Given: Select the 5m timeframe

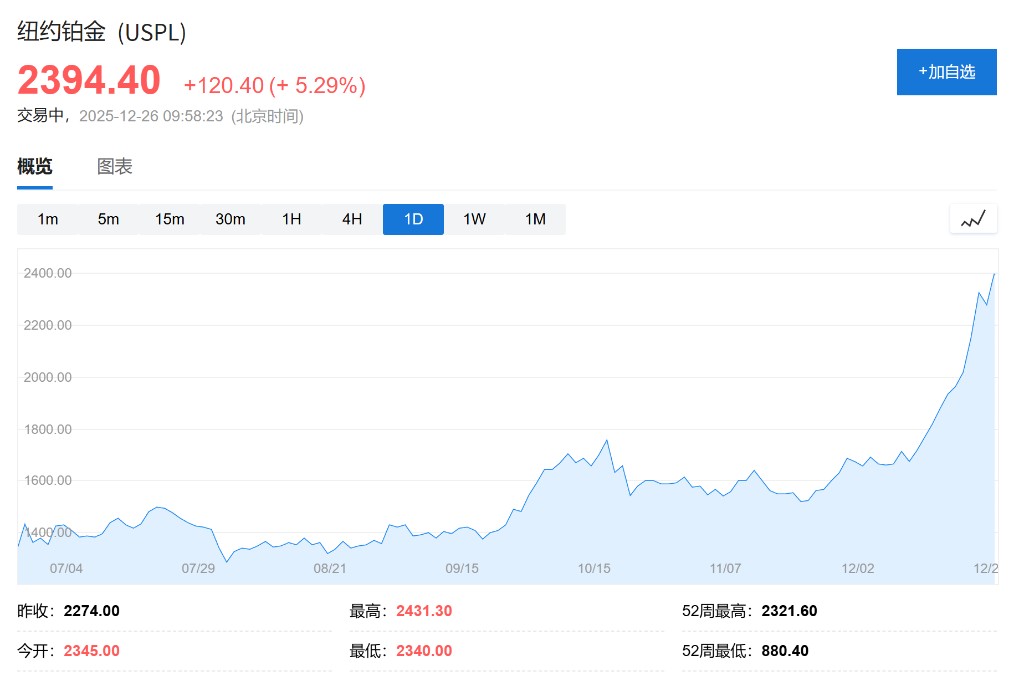Looking at the screenshot, I should 108,219.
